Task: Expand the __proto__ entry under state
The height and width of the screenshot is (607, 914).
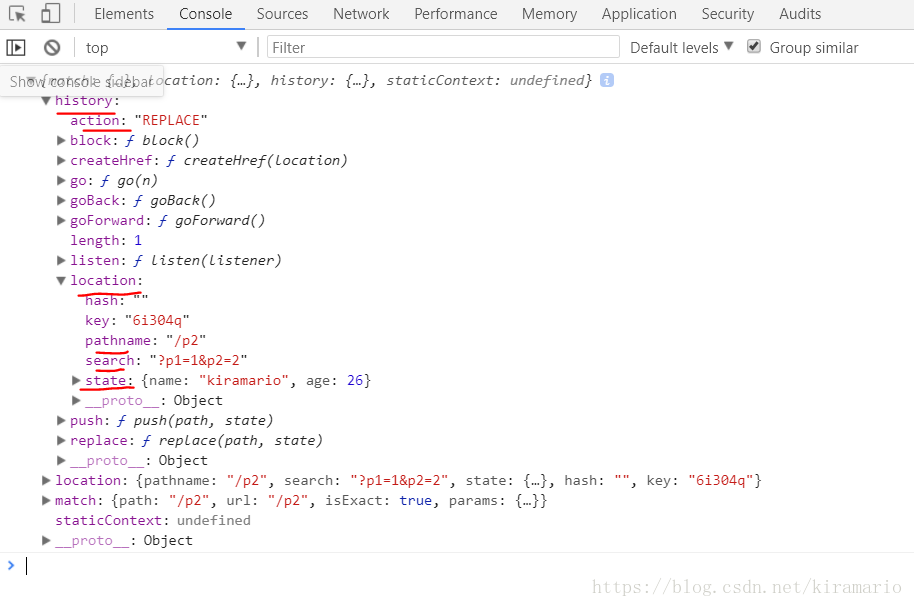Action: coord(76,401)
